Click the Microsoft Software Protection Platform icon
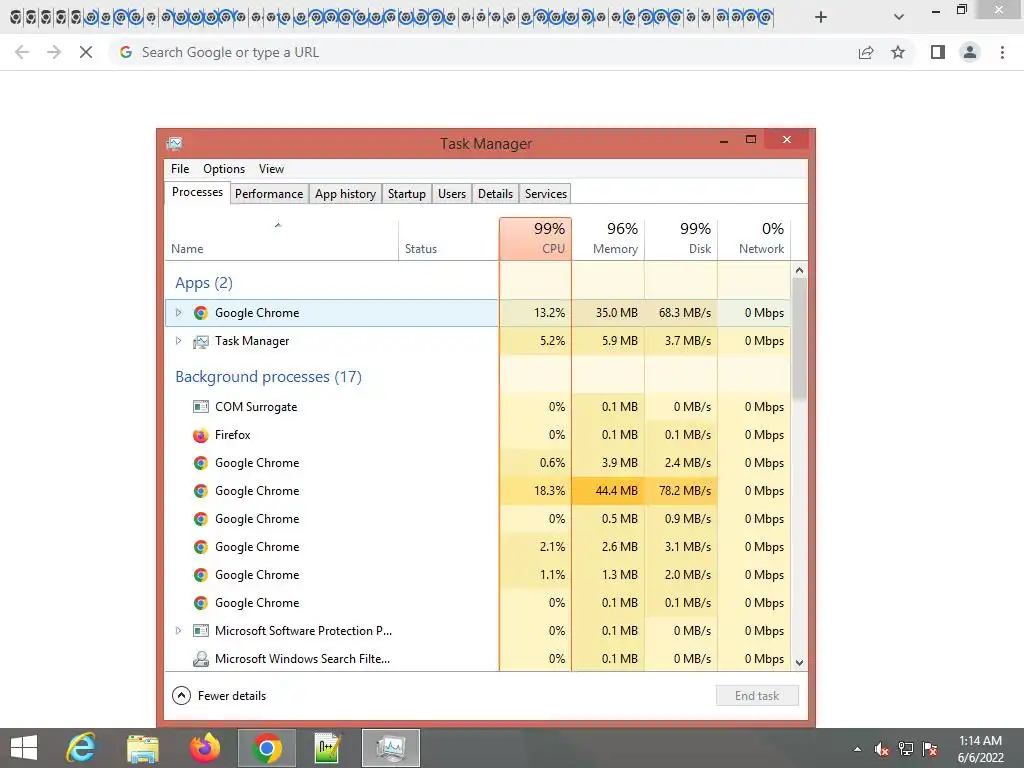 coord(200,631)
